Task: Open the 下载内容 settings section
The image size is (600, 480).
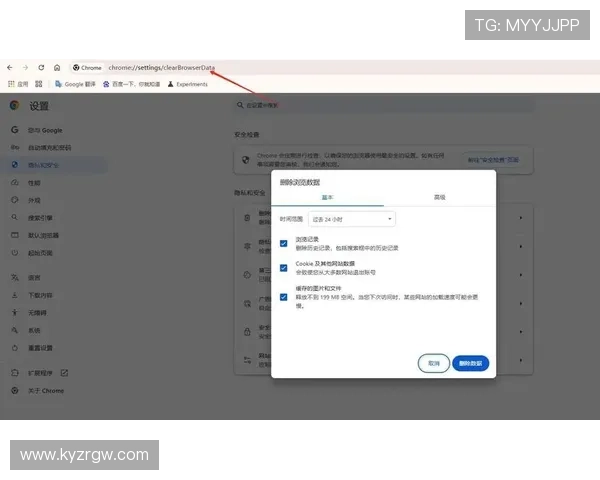Action: (40, 295)
